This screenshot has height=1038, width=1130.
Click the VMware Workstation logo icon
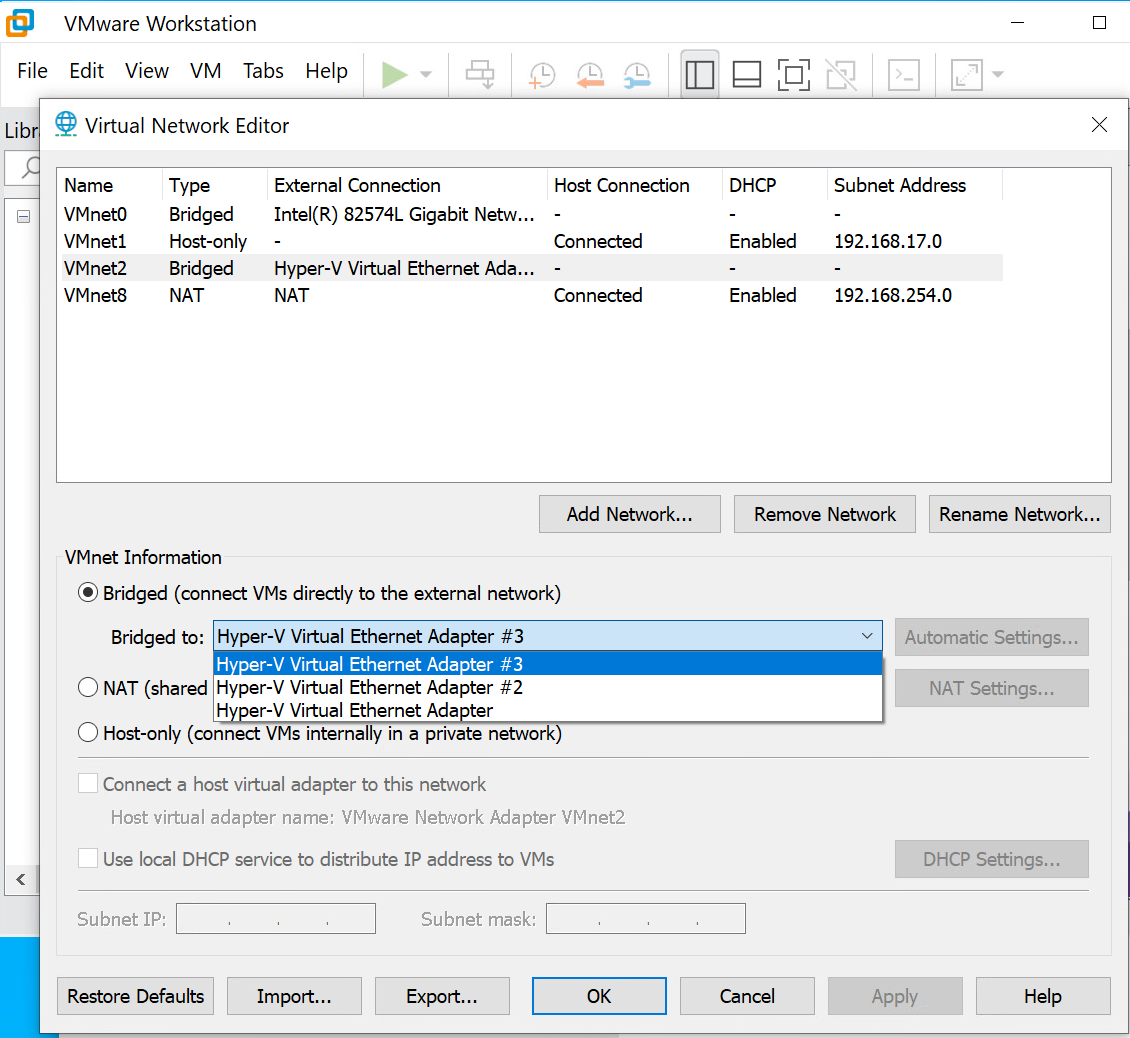[20, 22]
